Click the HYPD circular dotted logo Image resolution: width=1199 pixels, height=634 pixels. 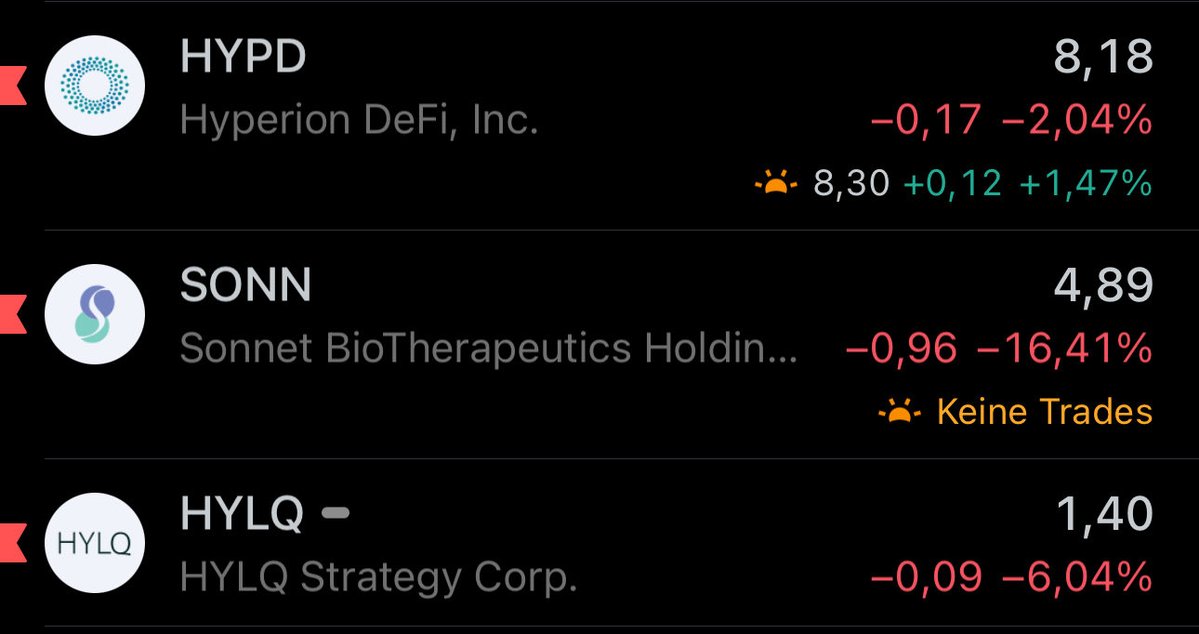pyautogui.click(x=95, y=86)
